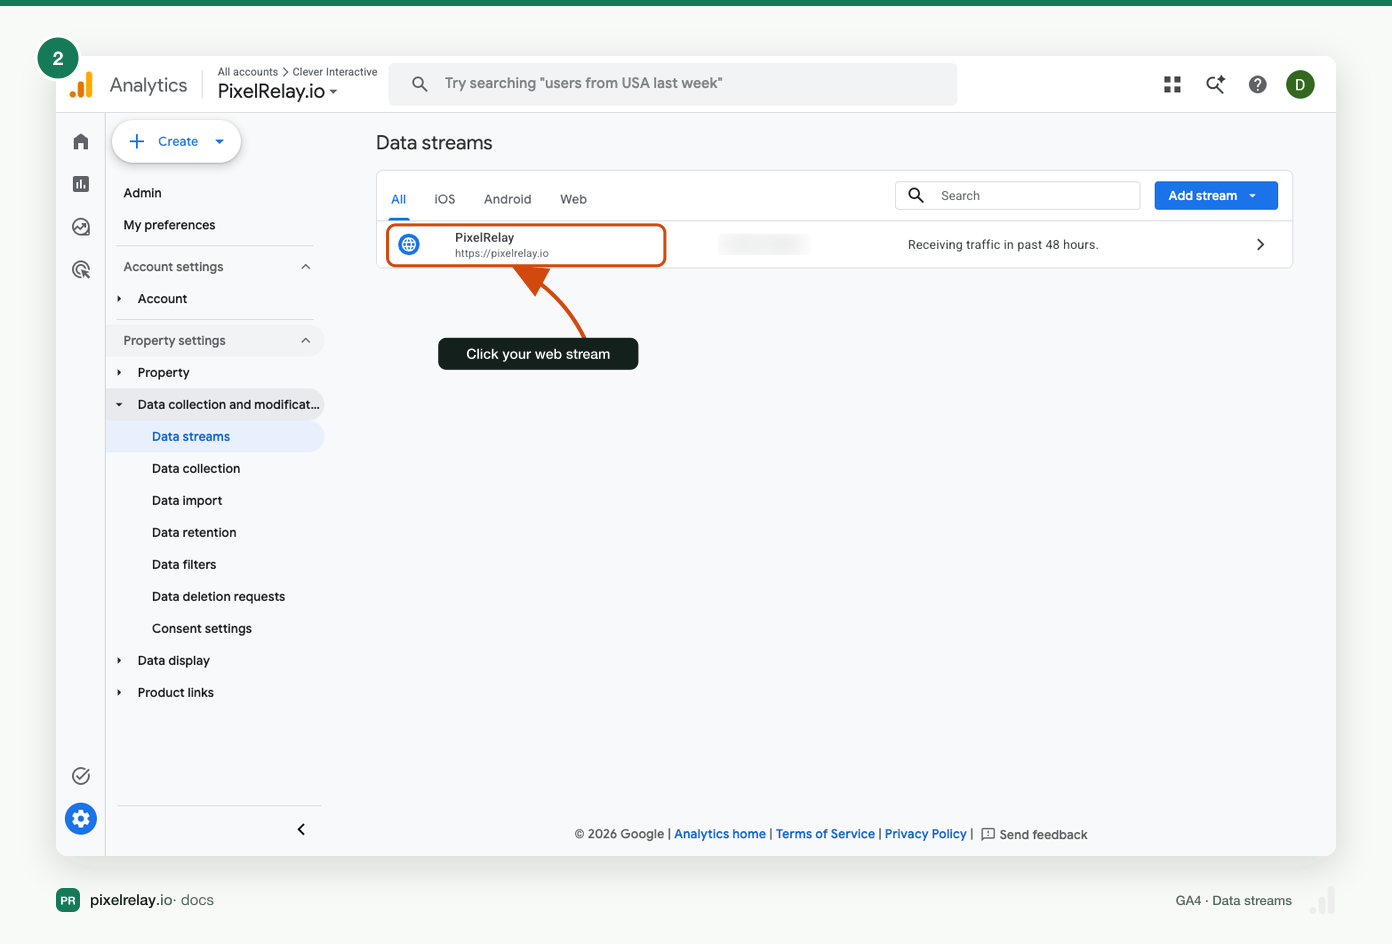Image resolution: width=1392 pixels, height=944 pixels.
Task: Open the PixelRelay stream details chevron
Action: point(1260,244)
